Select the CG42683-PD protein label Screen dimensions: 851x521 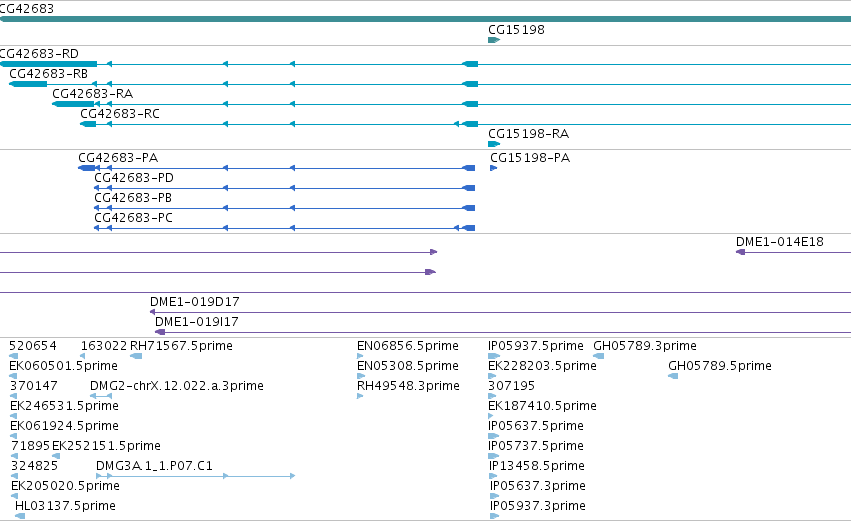[x=134, y=178]
